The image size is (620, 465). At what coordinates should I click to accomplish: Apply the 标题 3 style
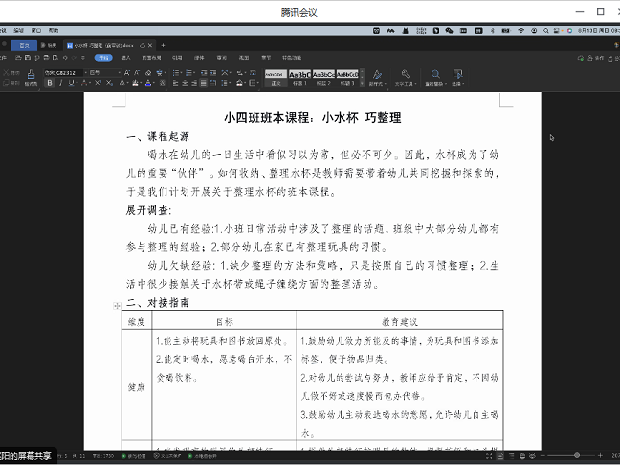pyautogui.click(x=348, y=78)
